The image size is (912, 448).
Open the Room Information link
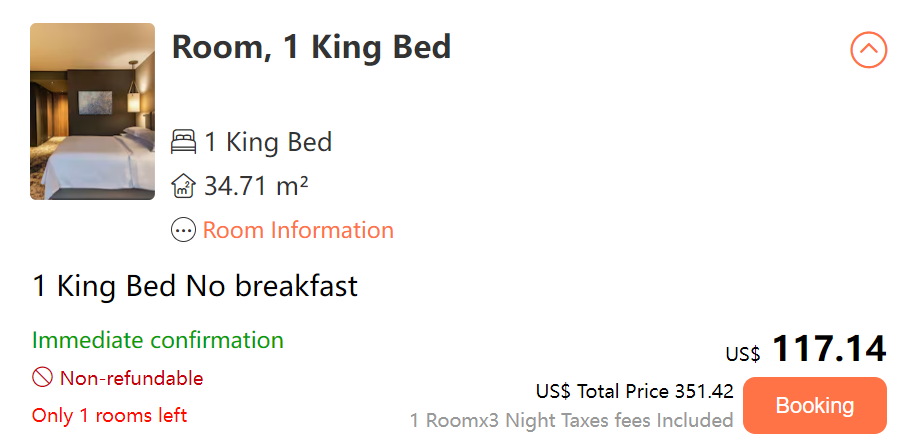(x=298, y=231)
